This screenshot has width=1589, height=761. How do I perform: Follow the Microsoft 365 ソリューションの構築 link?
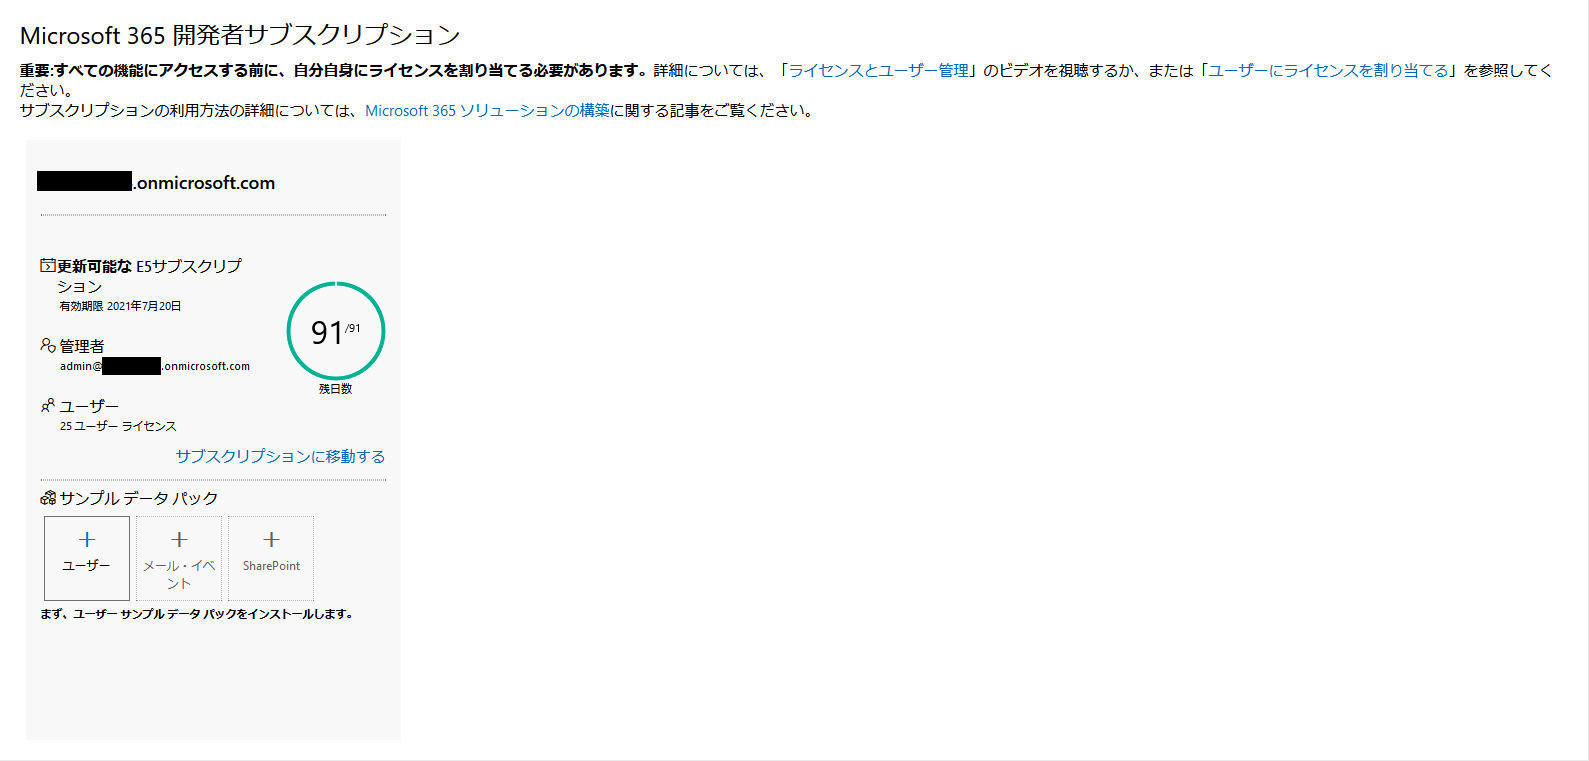coord(487,110)
